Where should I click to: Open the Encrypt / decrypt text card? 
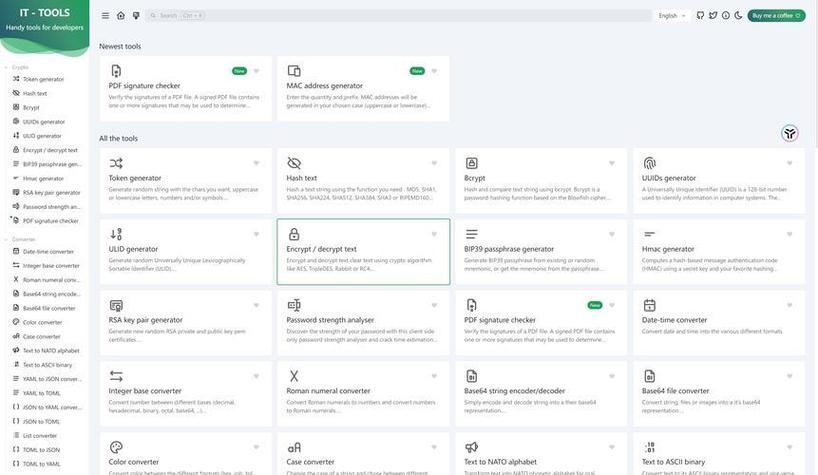pyautogui.click(x=363, y=252)
